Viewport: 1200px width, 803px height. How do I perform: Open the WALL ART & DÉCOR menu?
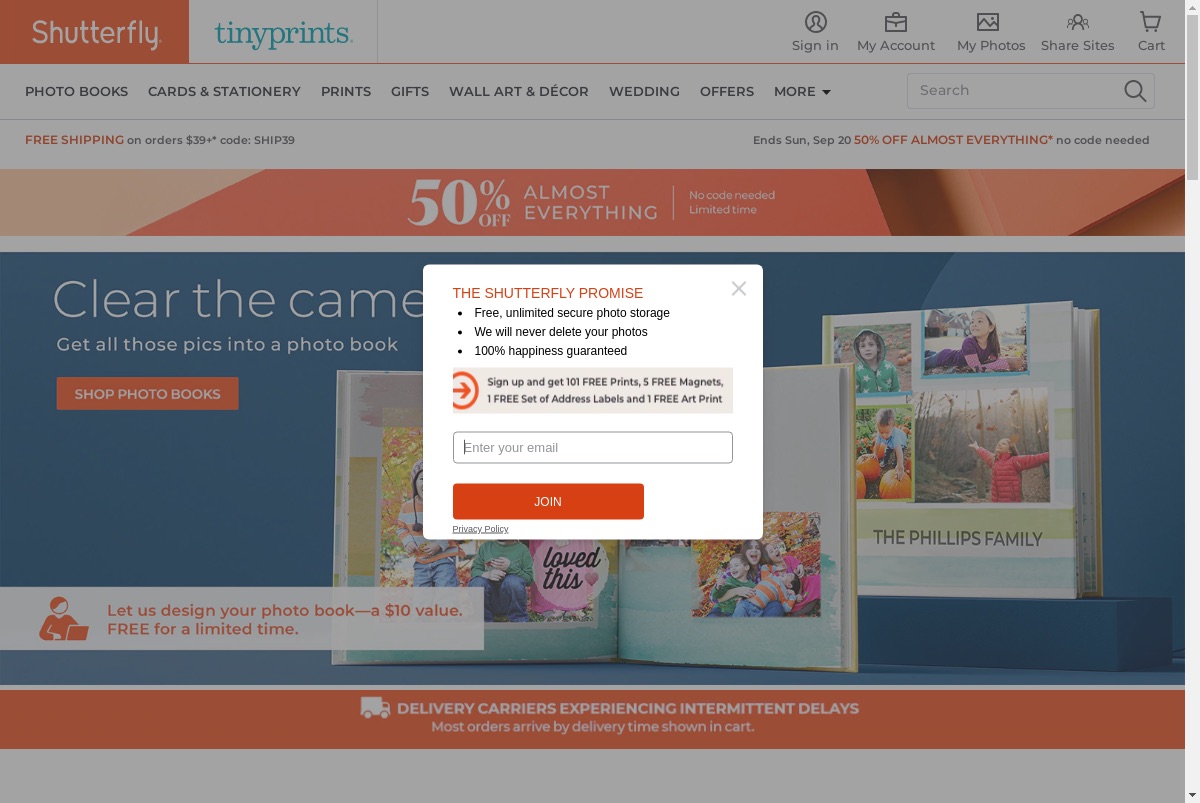519,91
